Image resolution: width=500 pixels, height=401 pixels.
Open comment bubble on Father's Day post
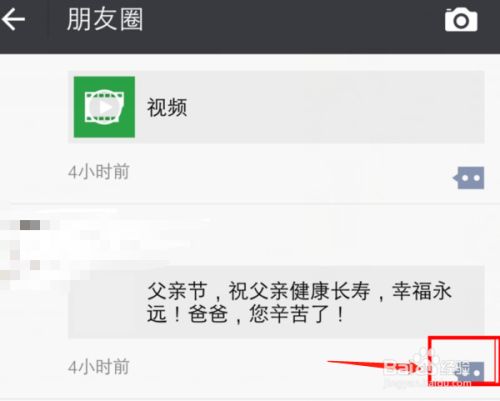(471, 372)
